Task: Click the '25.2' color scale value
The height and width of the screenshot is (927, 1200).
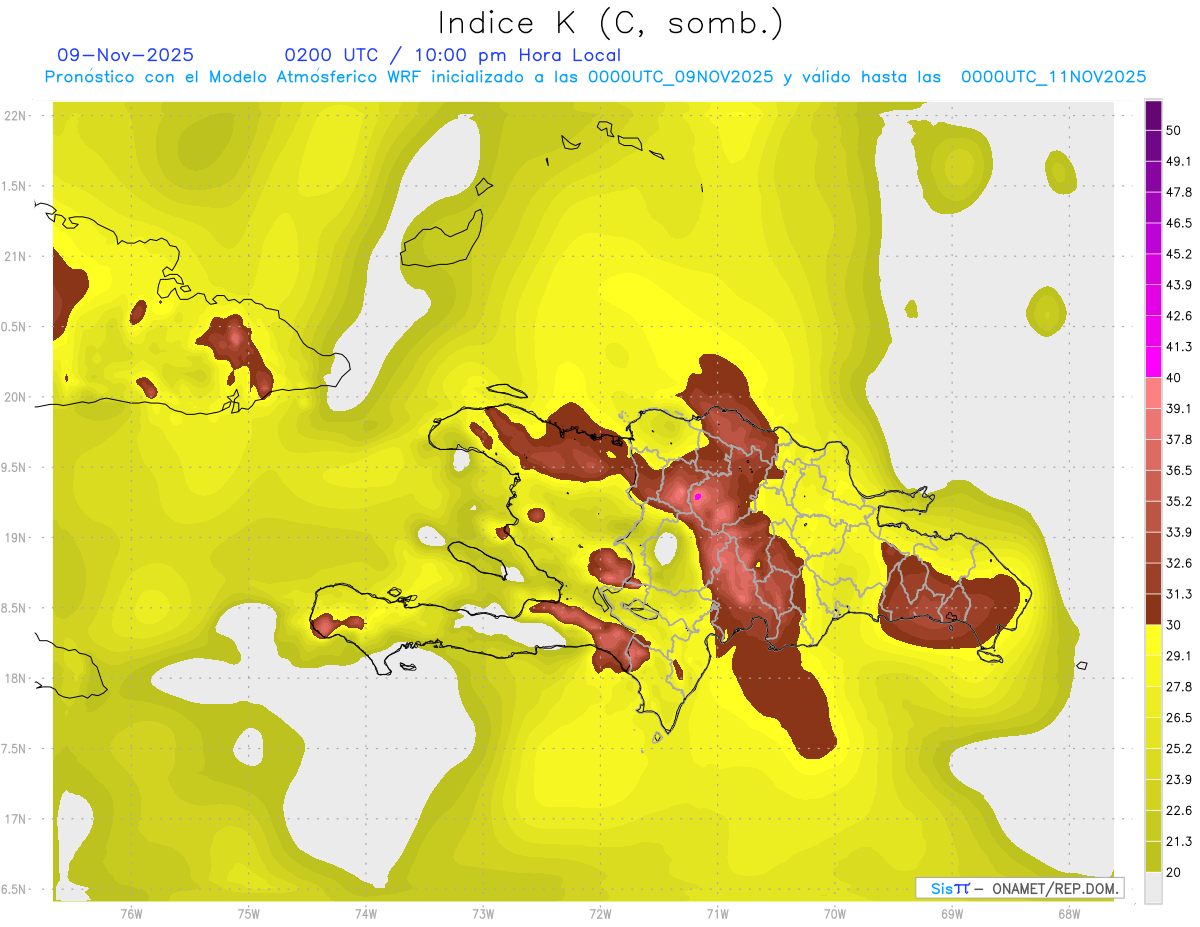Action: coord(1179,748)
